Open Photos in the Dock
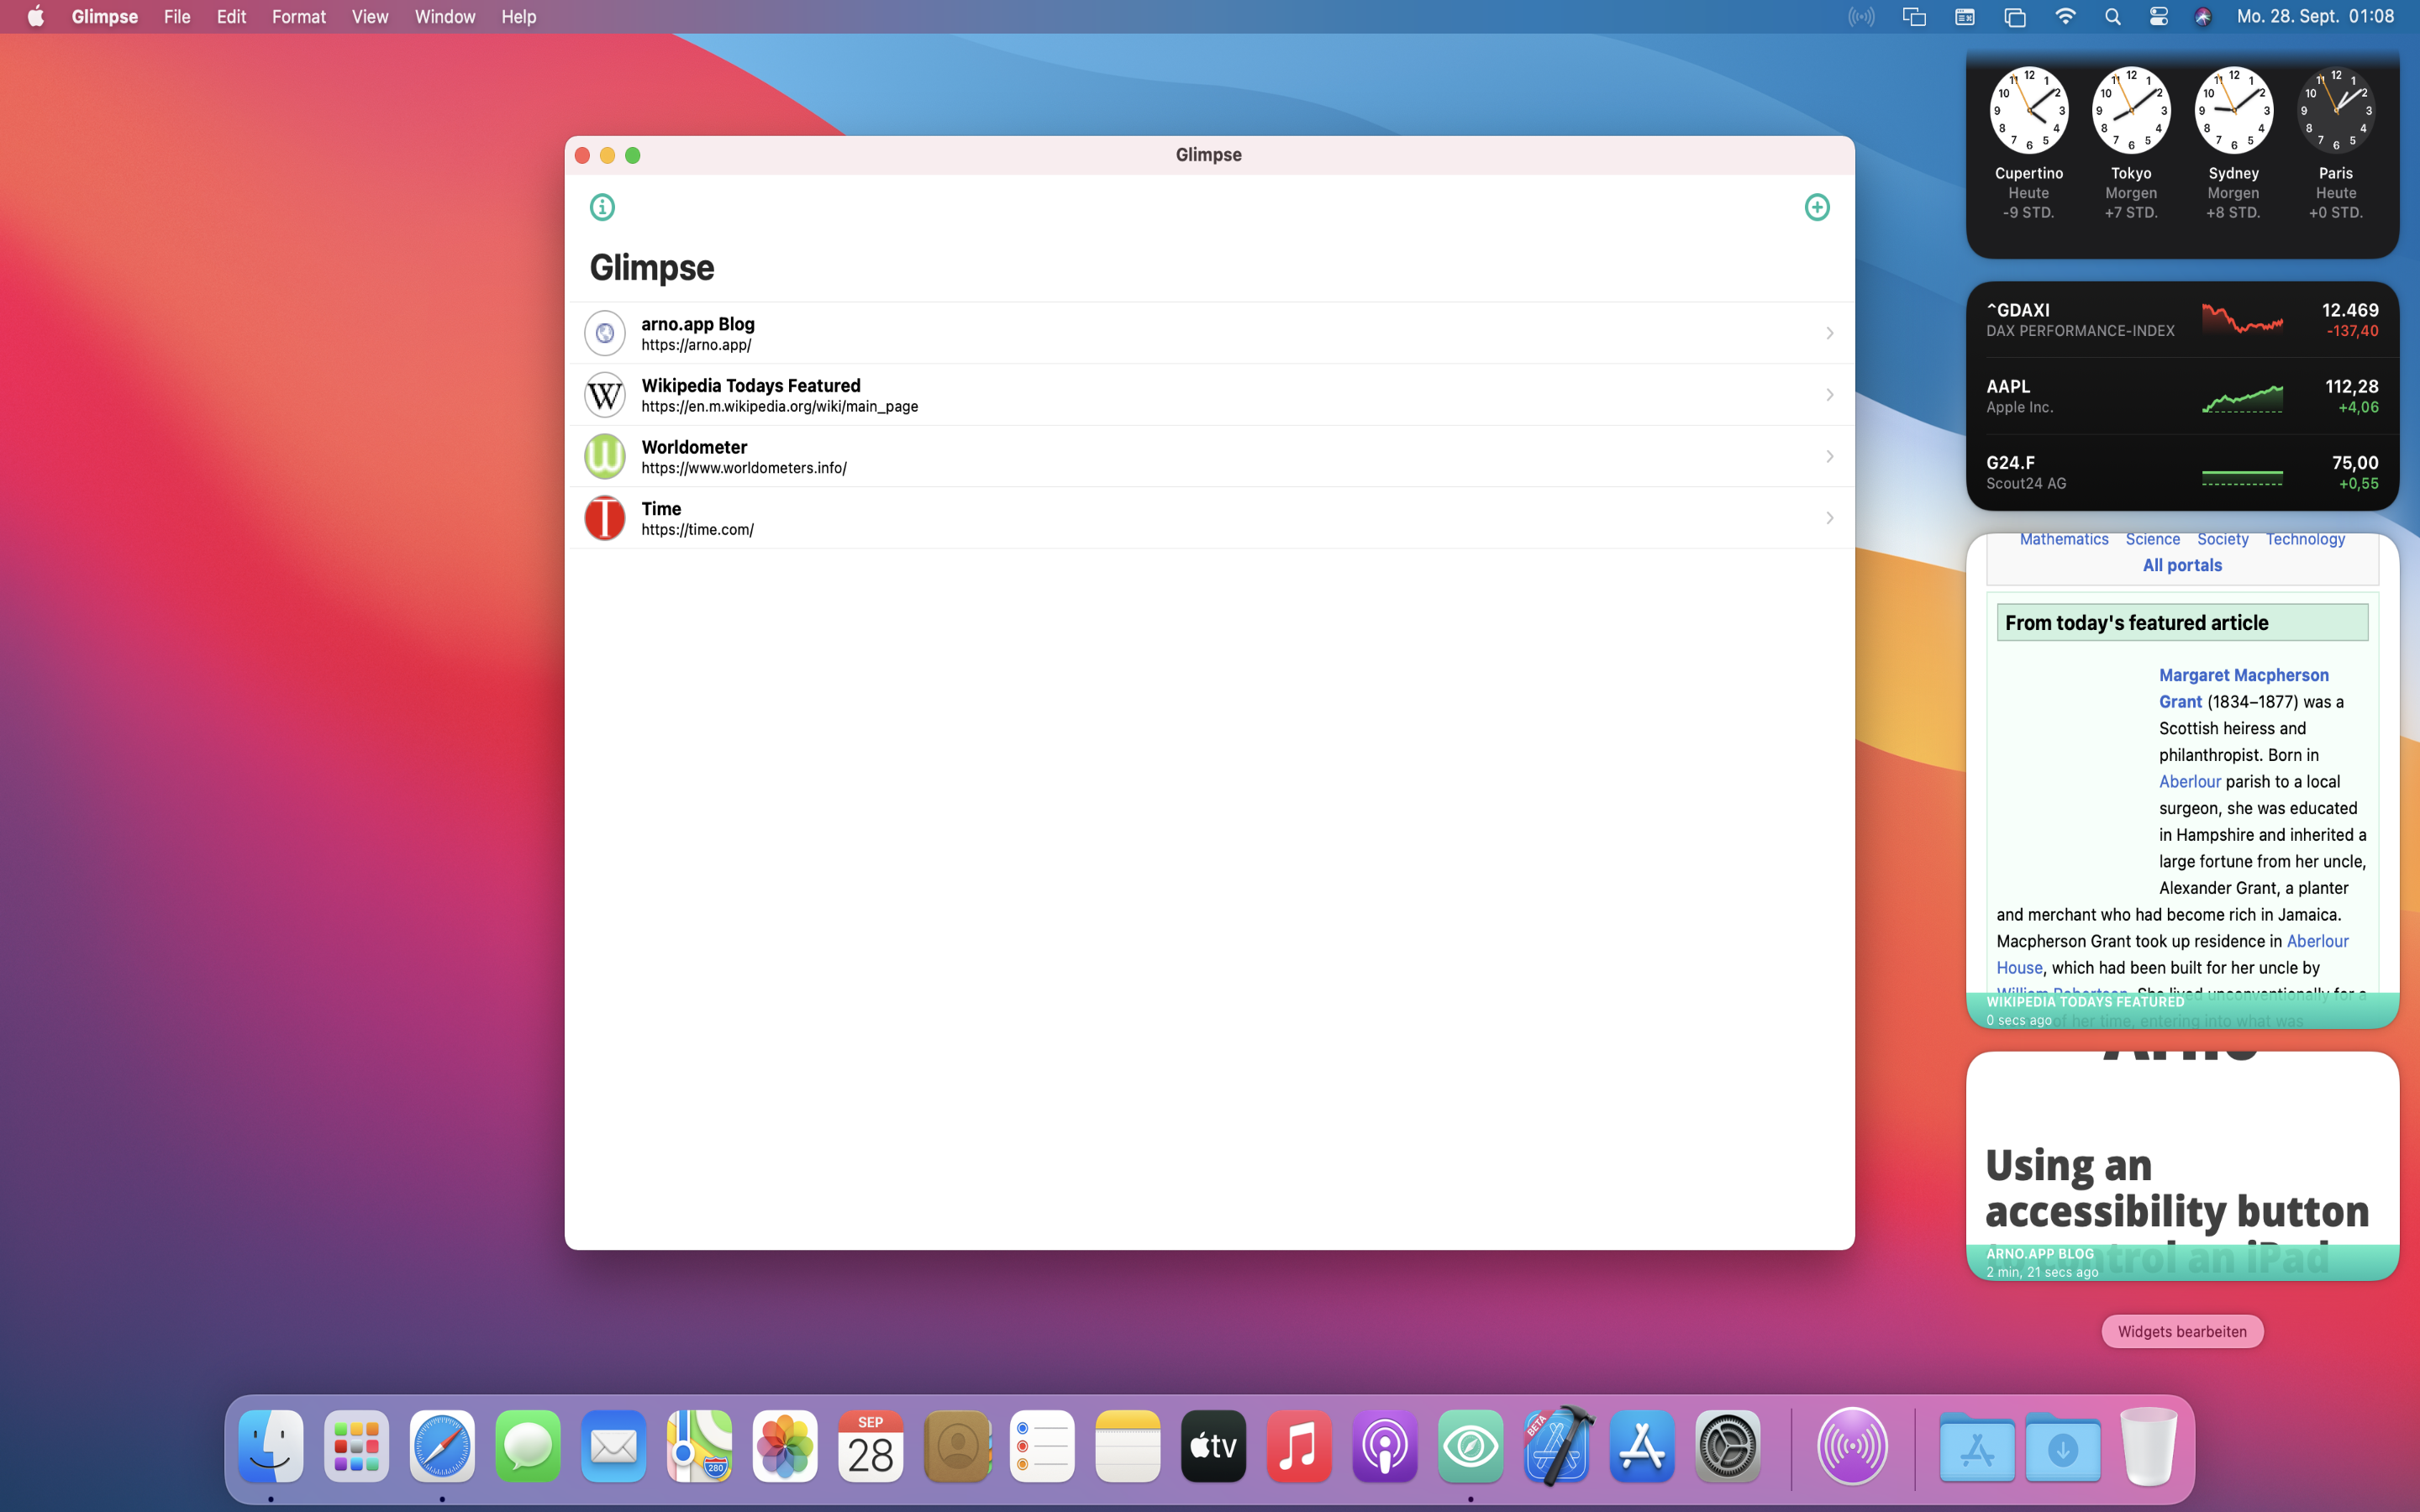This screenshot has width=2420, height=1512. 785,1446
